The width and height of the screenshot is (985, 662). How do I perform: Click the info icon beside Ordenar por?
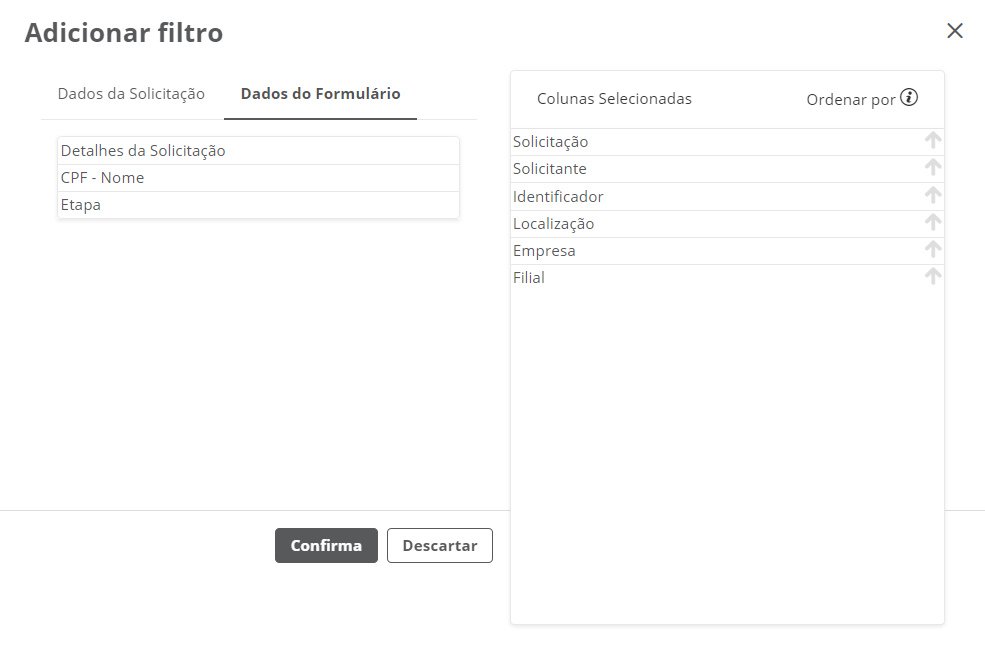(909, 98)
